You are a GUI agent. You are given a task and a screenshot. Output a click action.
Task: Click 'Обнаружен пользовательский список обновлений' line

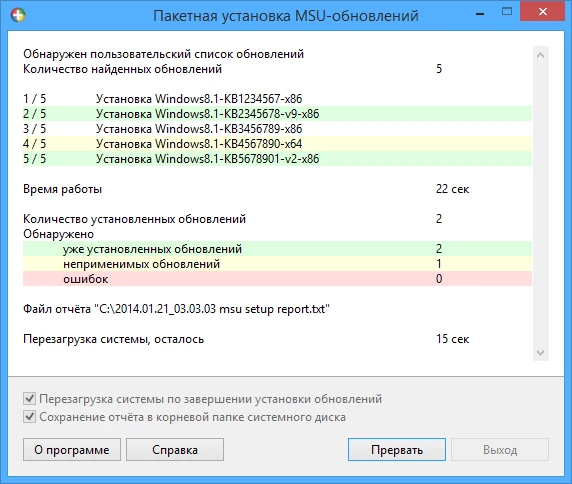[x=163, y=54]
